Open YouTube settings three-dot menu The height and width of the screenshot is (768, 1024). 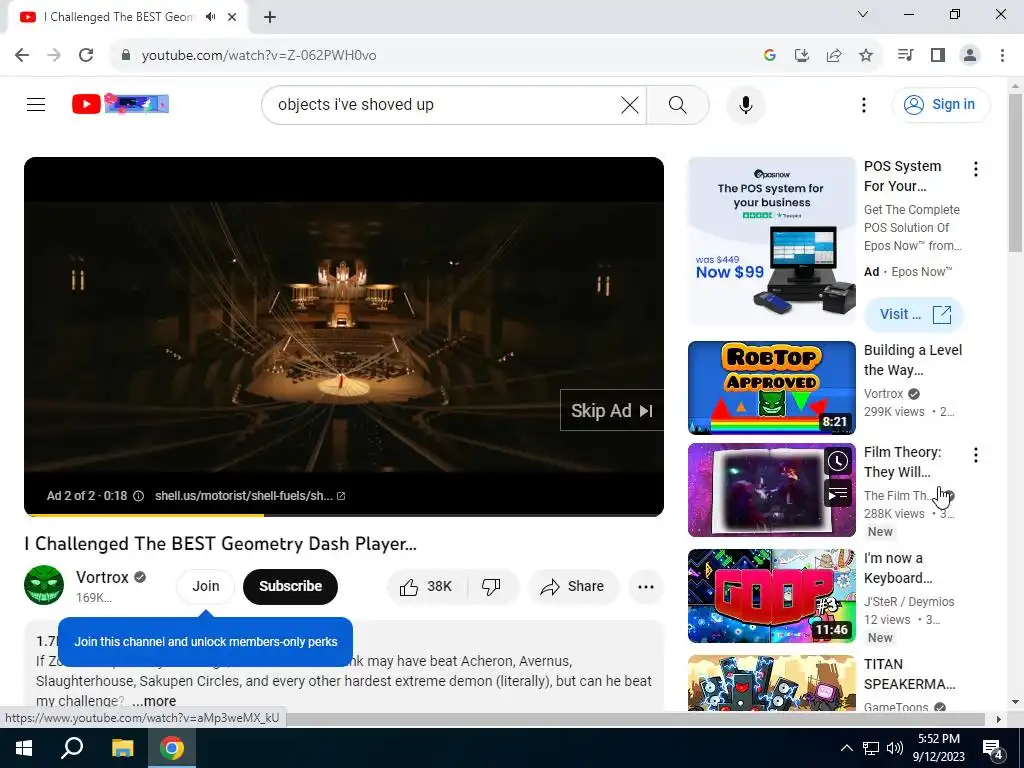point(863,104)
